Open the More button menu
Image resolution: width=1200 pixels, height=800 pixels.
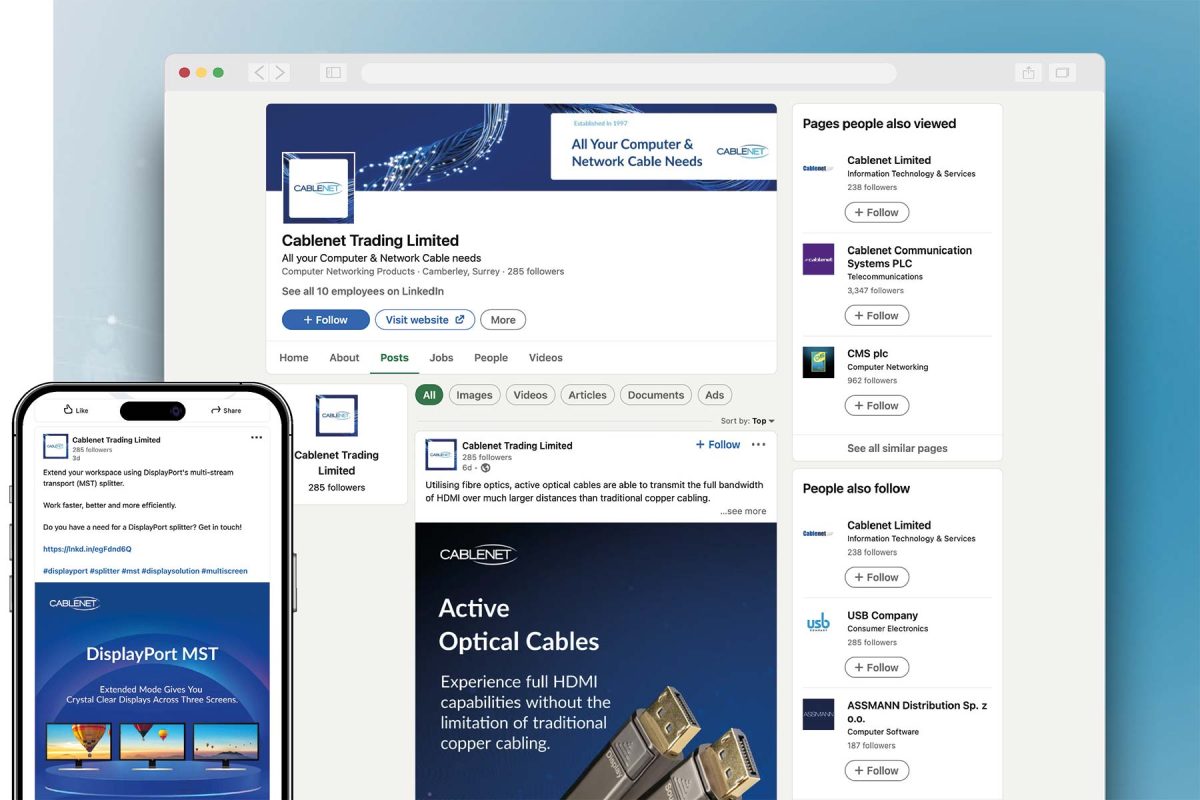click(x=503, y=320)
